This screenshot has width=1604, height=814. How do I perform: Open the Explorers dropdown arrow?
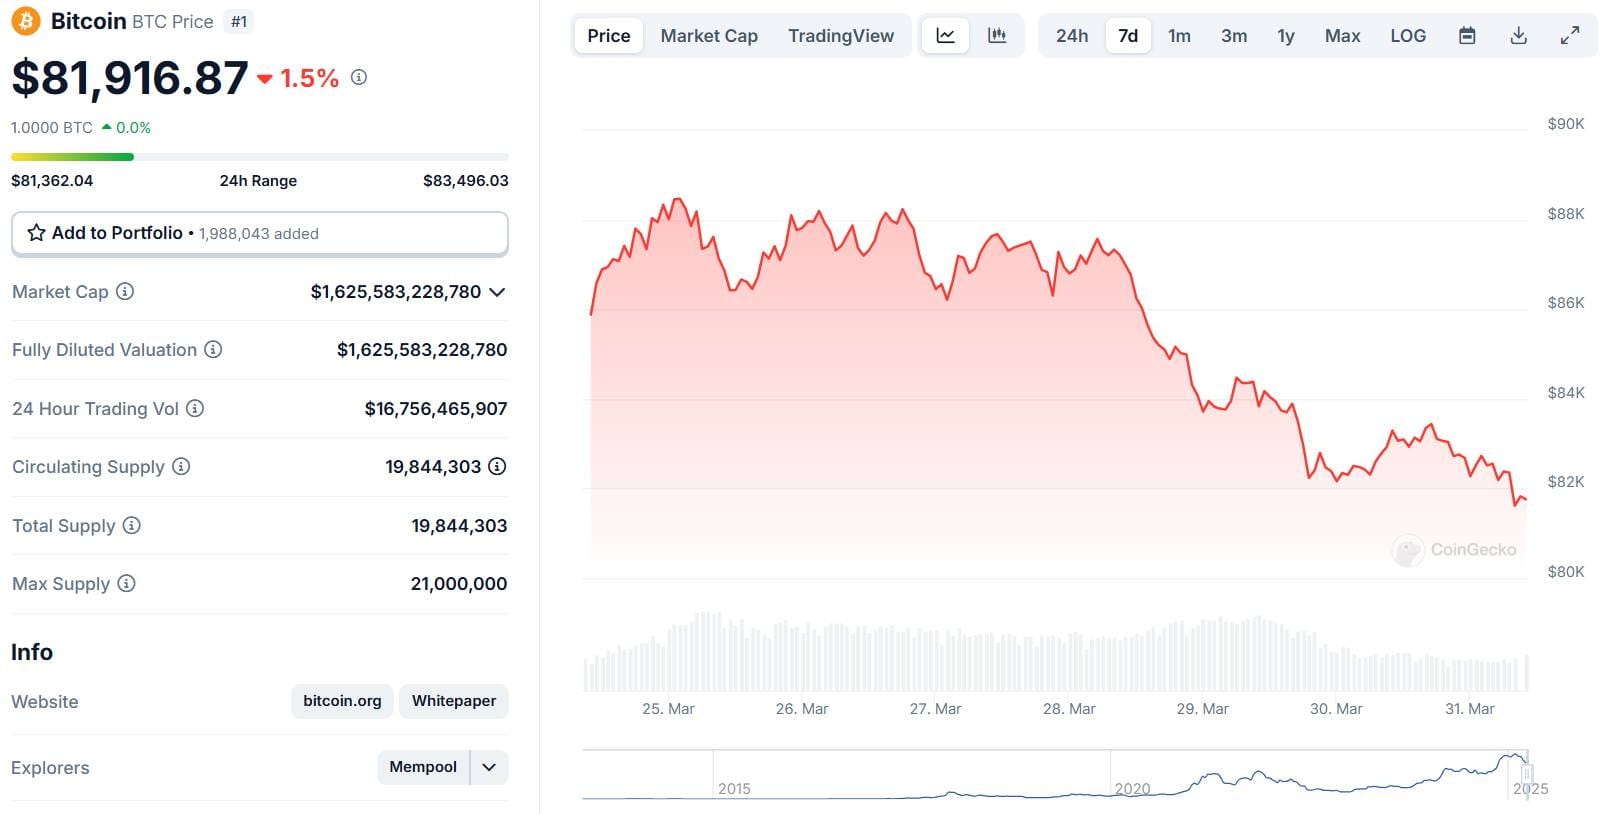click(x=489, y=767)
